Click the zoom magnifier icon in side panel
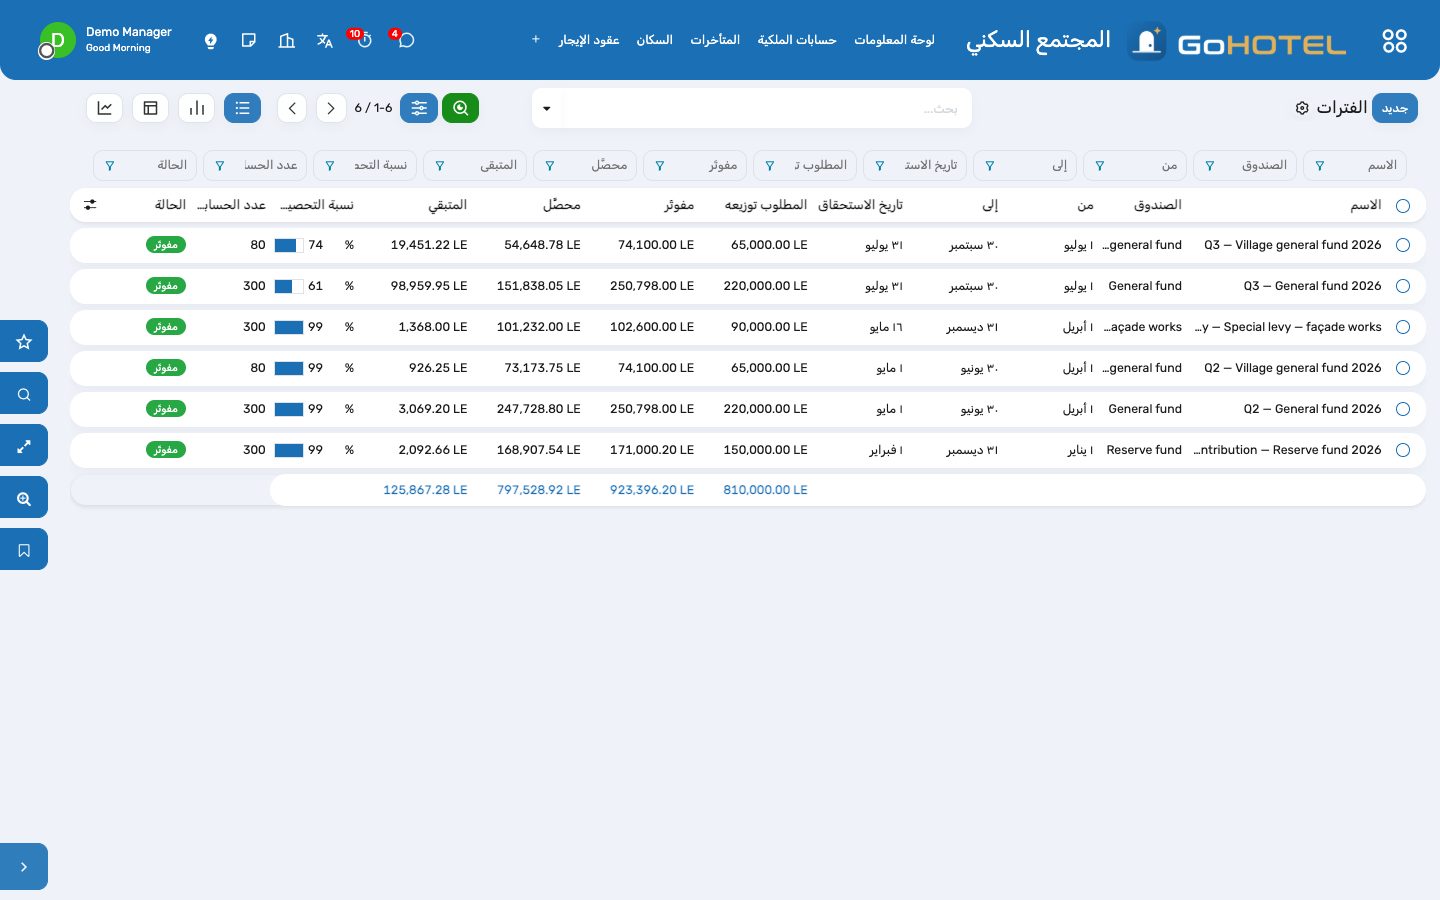 (24, 498)
